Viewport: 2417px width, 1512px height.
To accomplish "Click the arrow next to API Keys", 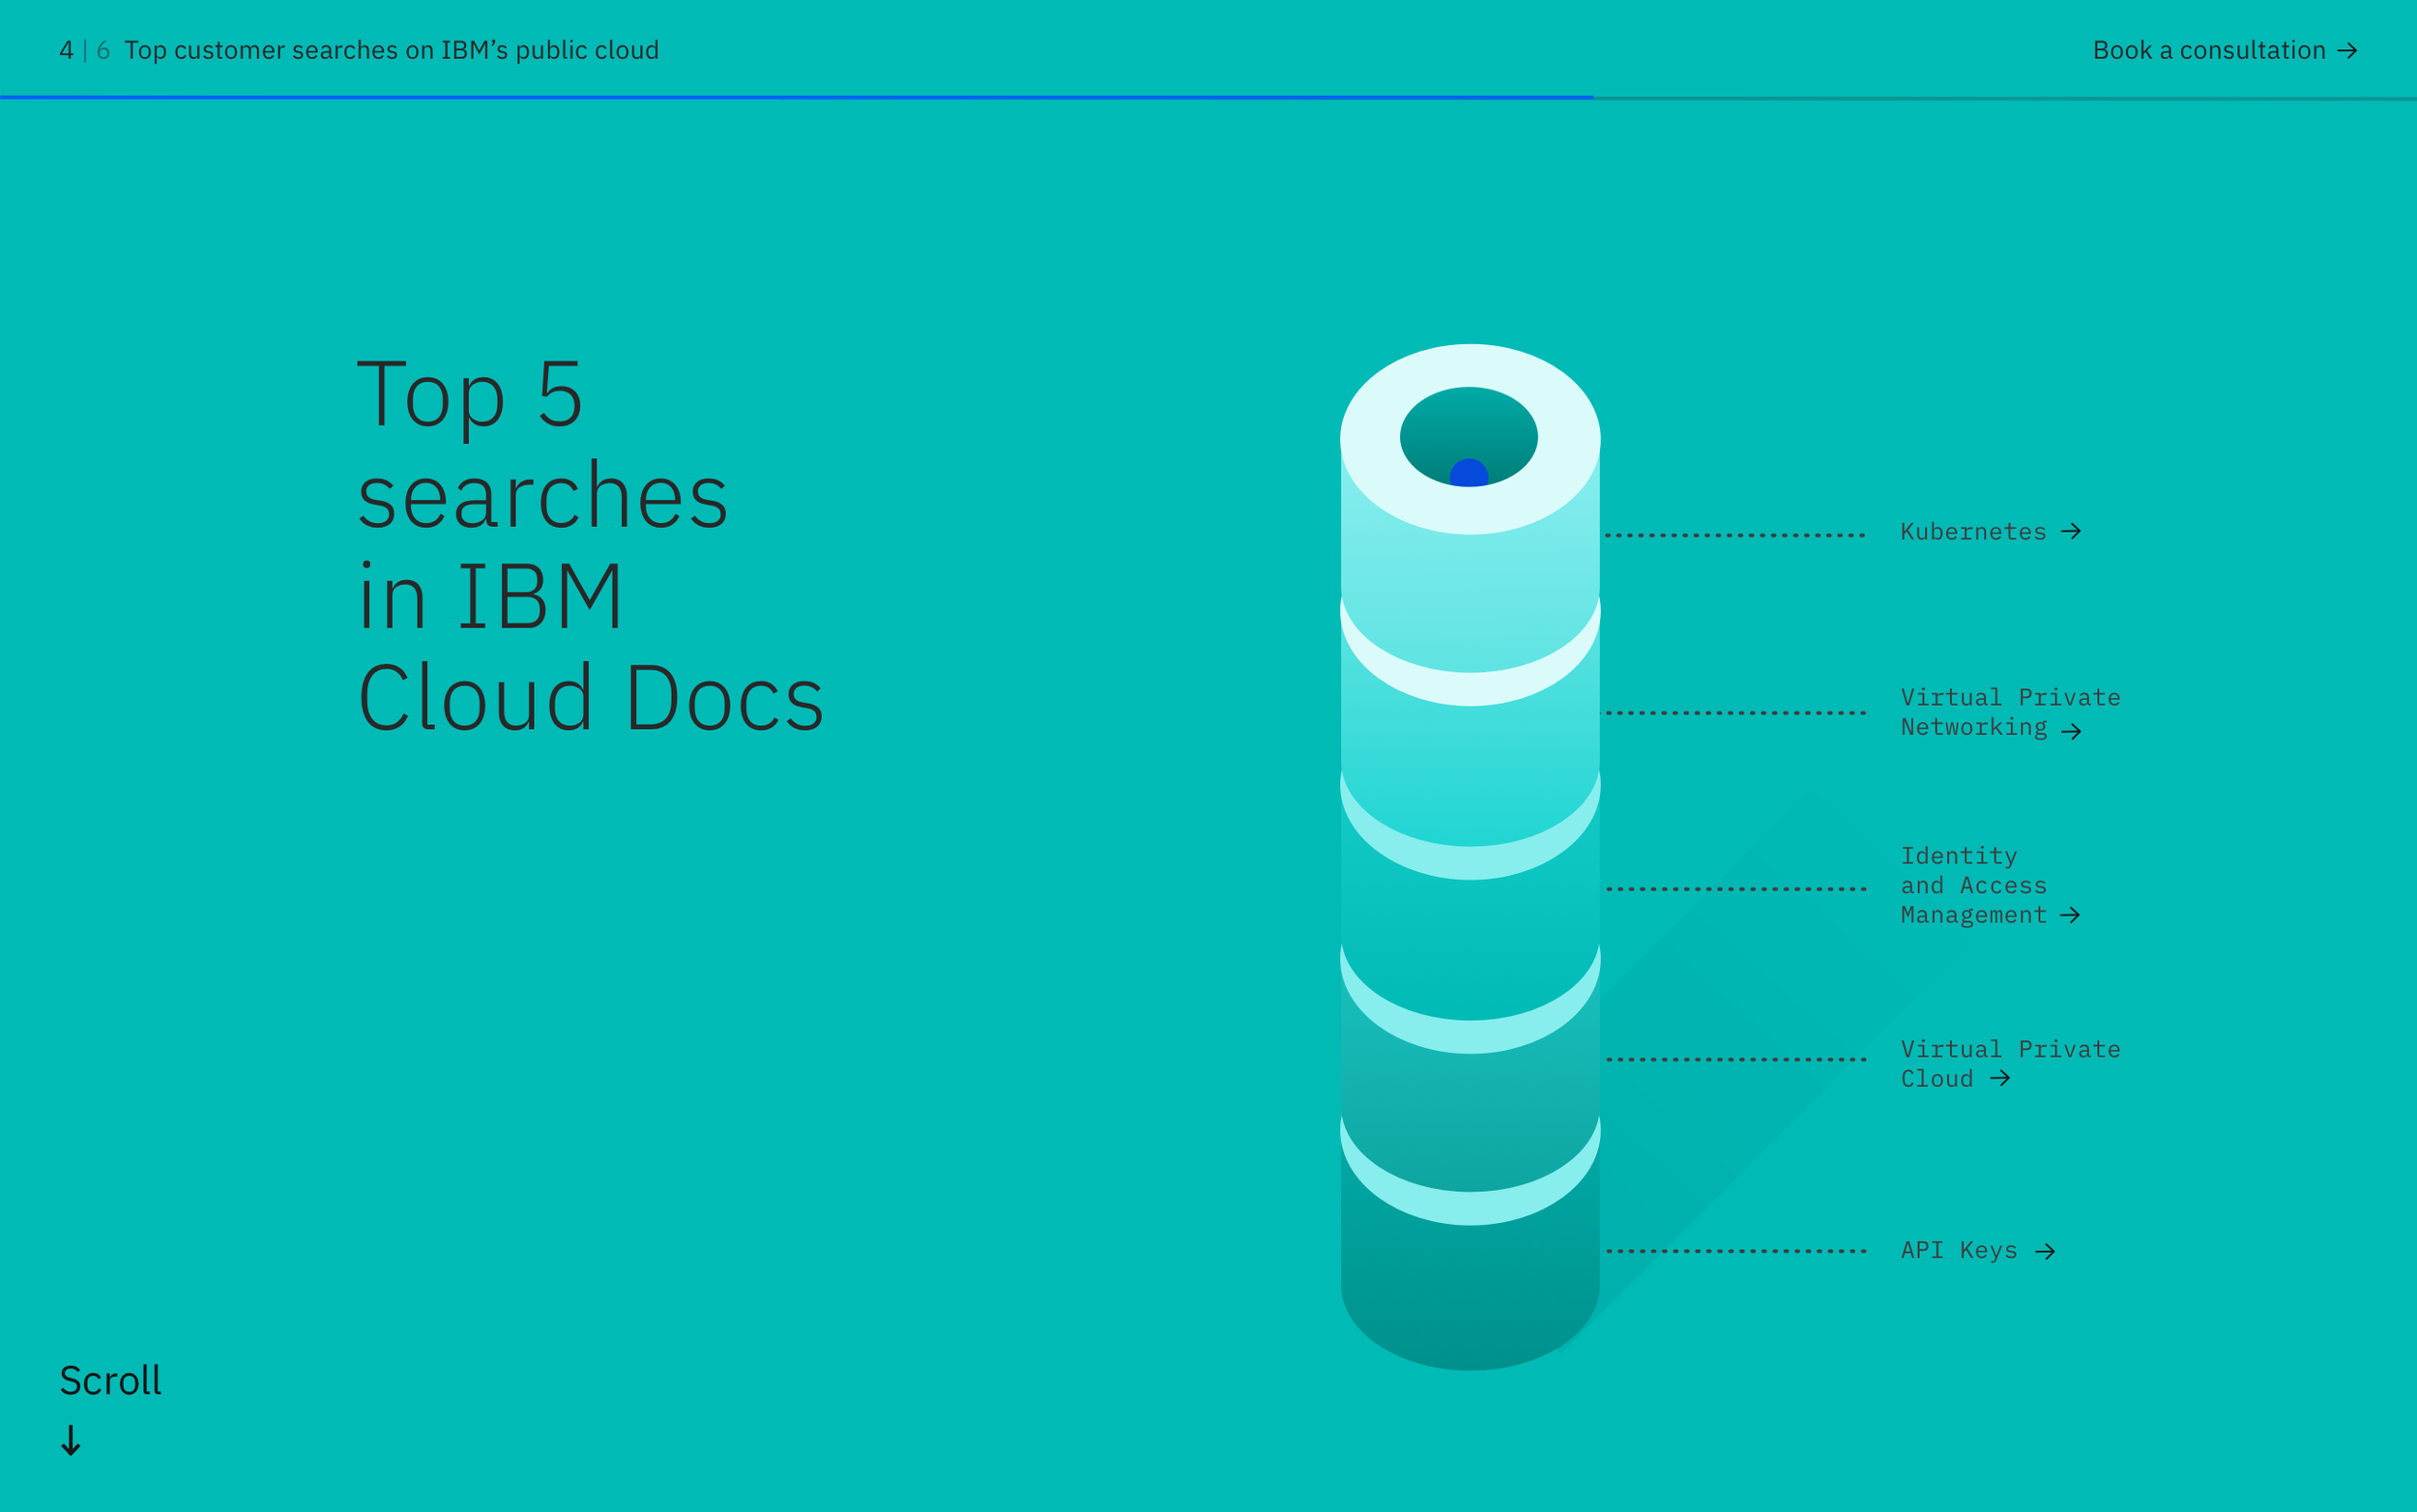I will click(x=2045, y=1251).
